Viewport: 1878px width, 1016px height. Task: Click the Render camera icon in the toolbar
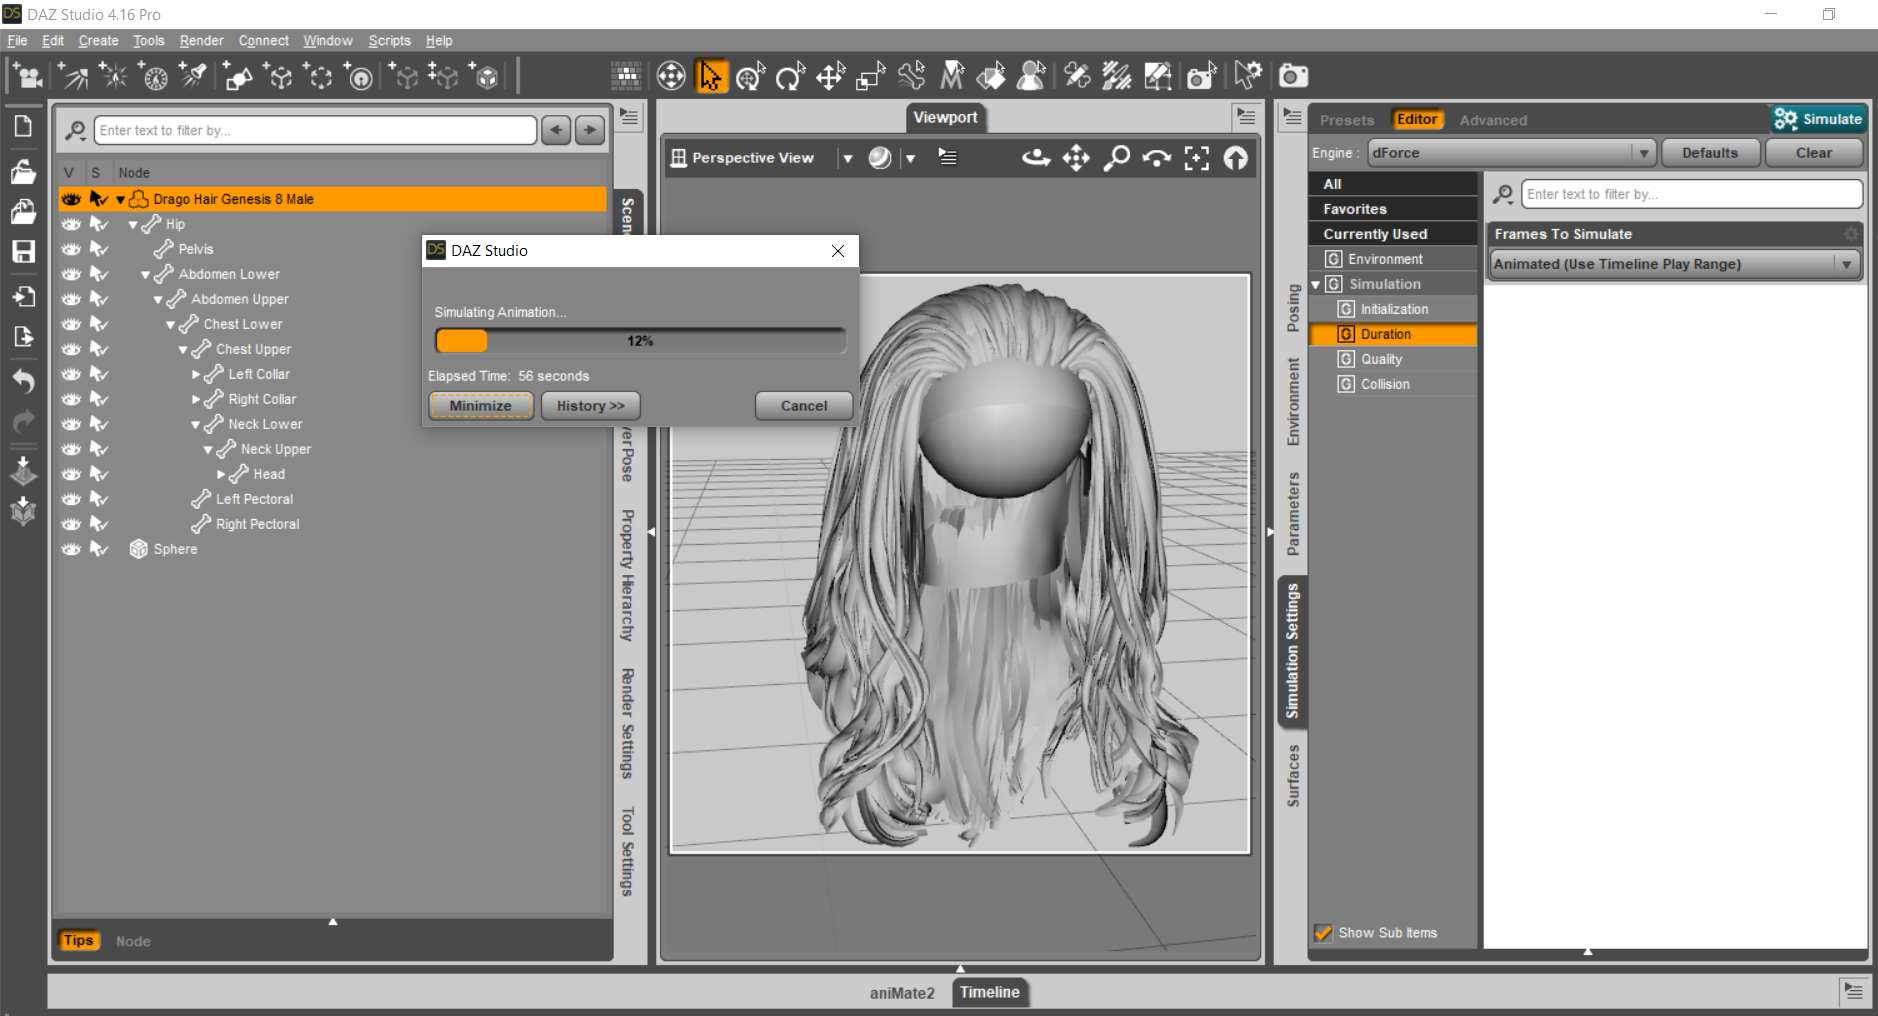tap(1293, 76)
